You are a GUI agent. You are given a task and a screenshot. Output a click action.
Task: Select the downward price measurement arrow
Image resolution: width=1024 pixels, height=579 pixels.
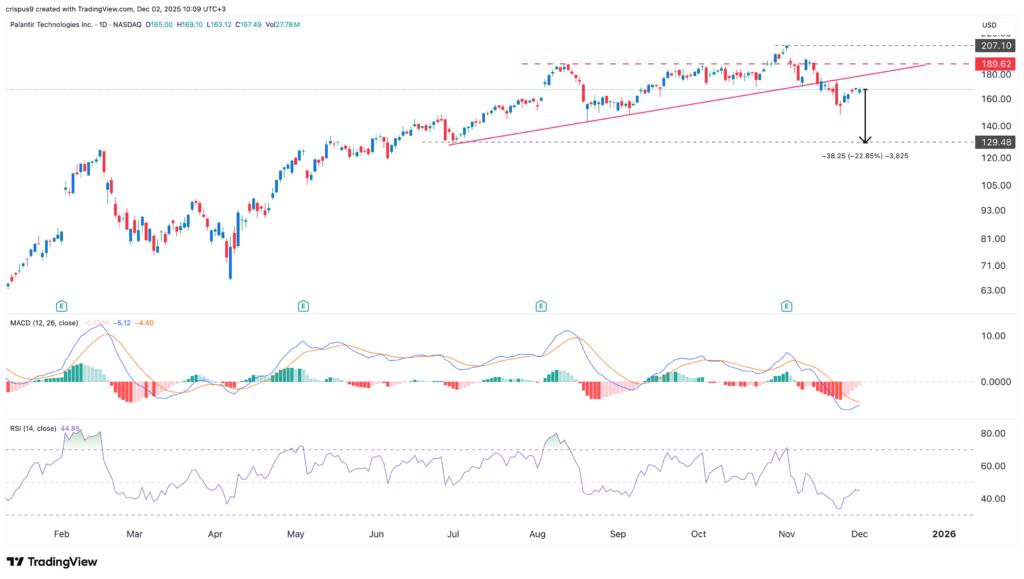865,115
